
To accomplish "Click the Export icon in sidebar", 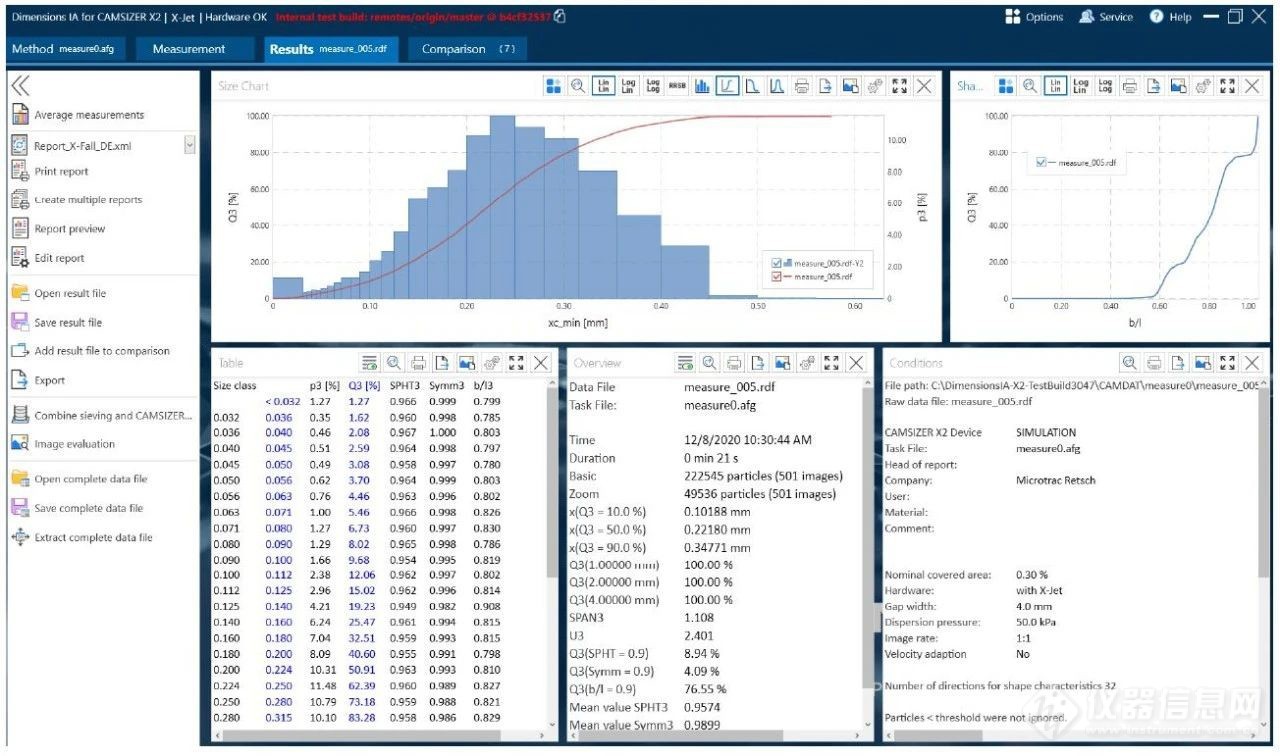I will [x=20, y=380].
